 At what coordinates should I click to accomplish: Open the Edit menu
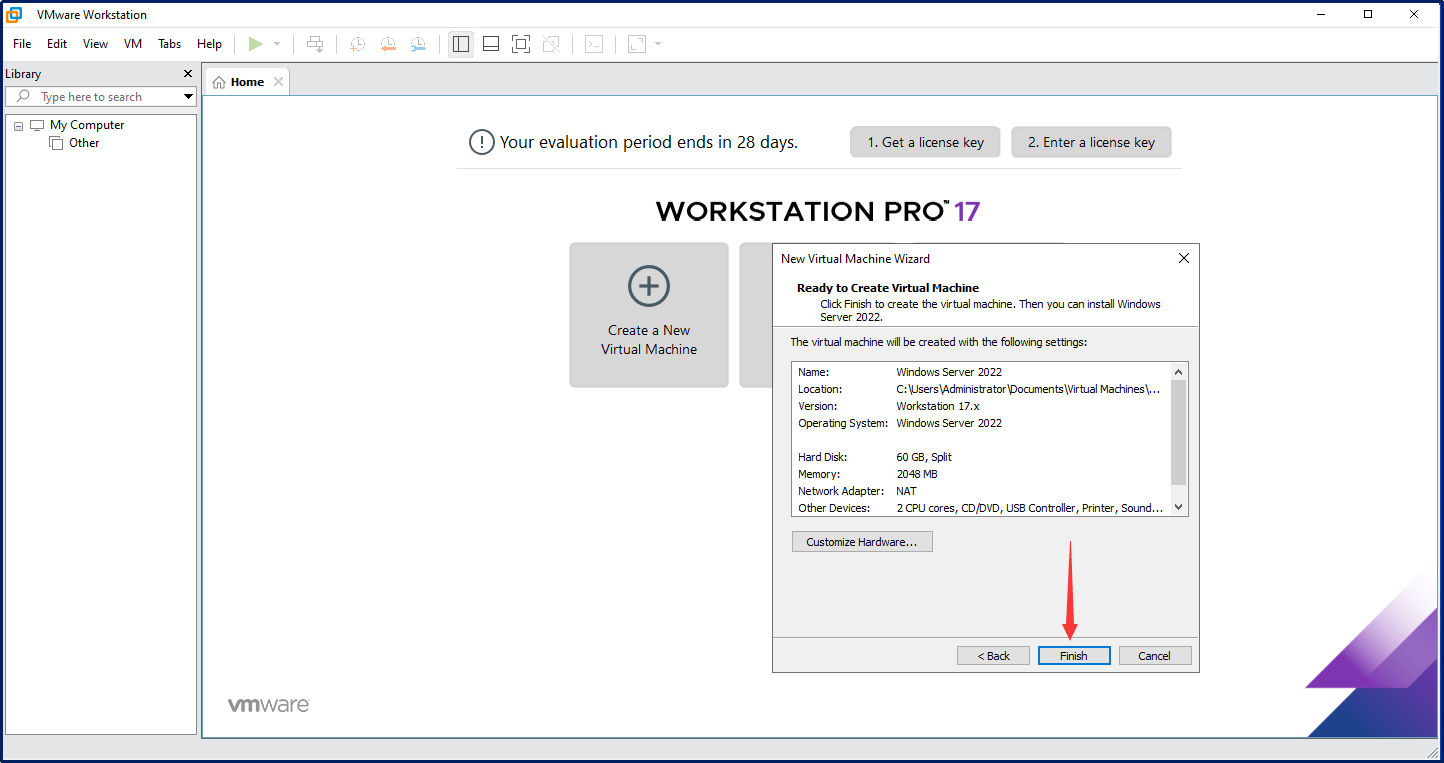[57, 44]
